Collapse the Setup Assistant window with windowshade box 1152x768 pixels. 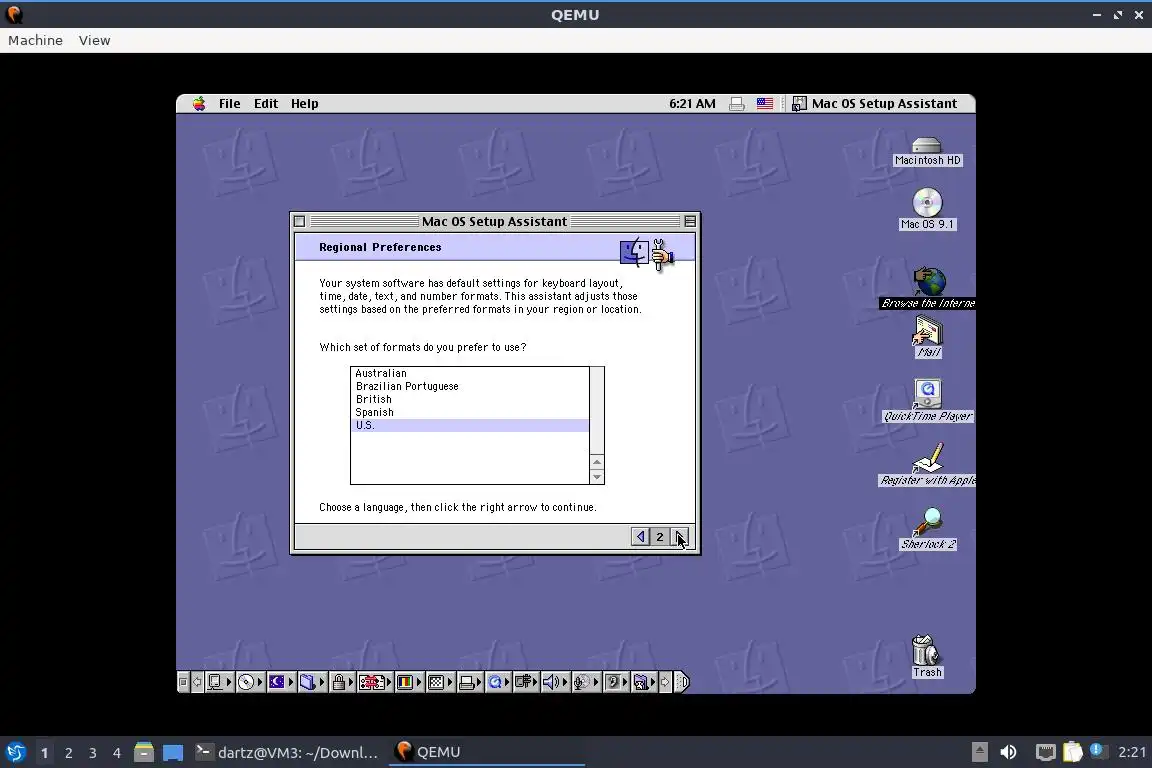click(x=690, y=221)
